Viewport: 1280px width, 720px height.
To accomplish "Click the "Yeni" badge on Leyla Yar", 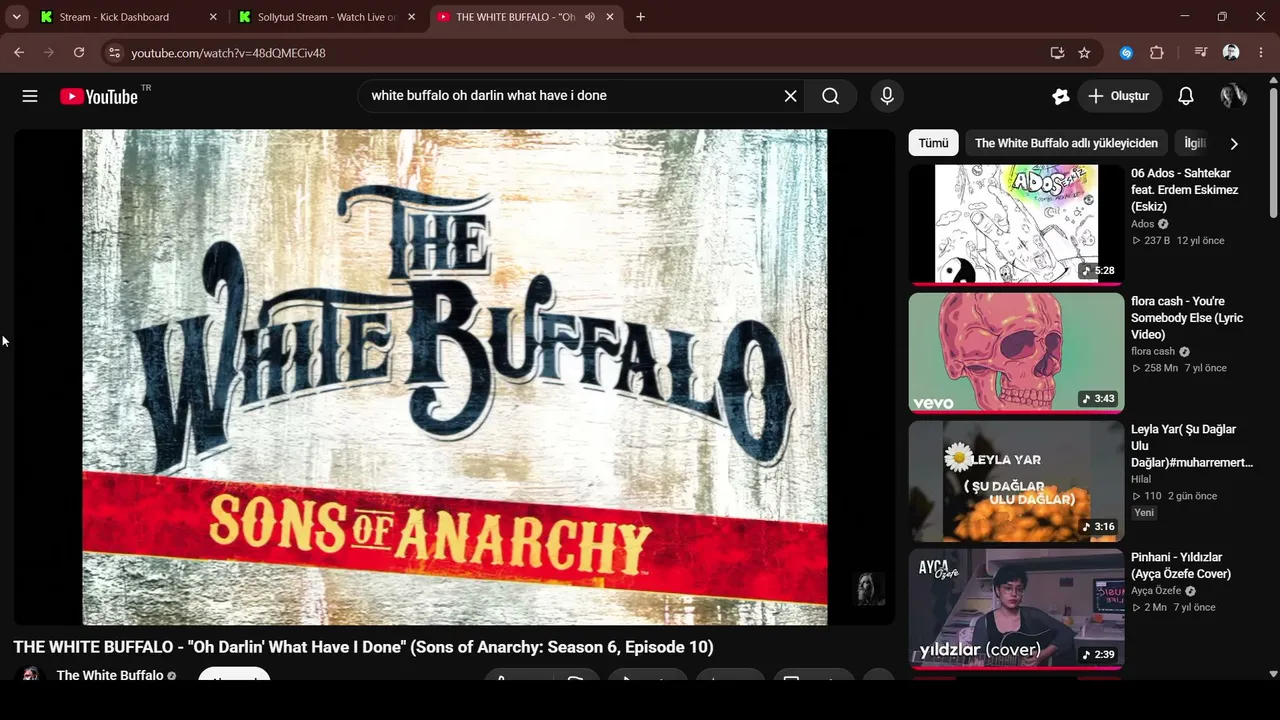I will 1144,513.
